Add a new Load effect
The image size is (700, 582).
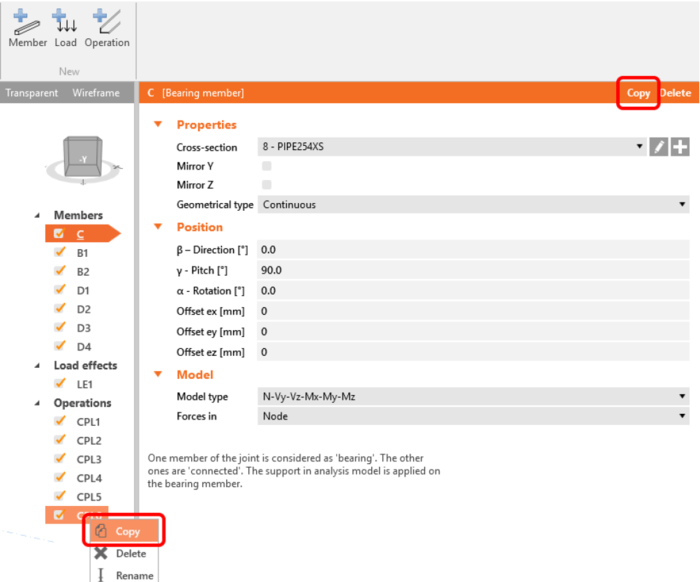(x=66, y=29)
